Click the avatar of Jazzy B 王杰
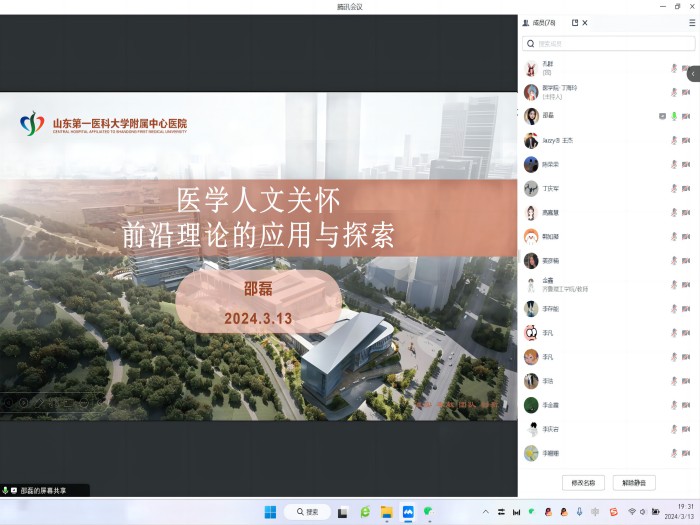 (x=531, y=140)
